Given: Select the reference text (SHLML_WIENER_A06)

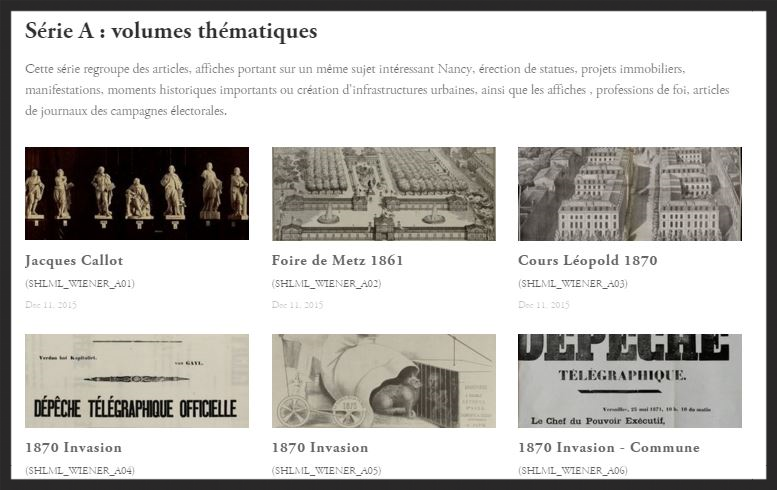Looking at the screenshot, I should click(x=573, y=470).
